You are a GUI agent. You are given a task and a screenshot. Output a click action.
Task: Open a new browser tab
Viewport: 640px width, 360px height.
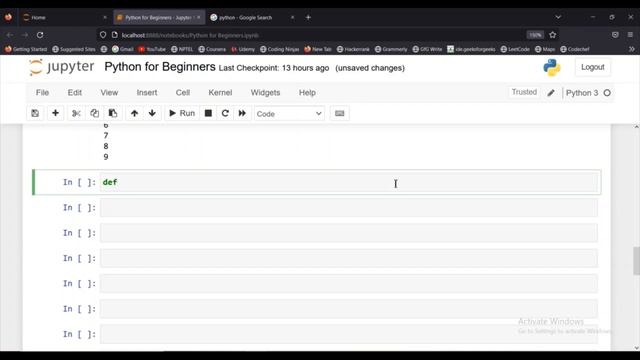click(x=308, y=18)
